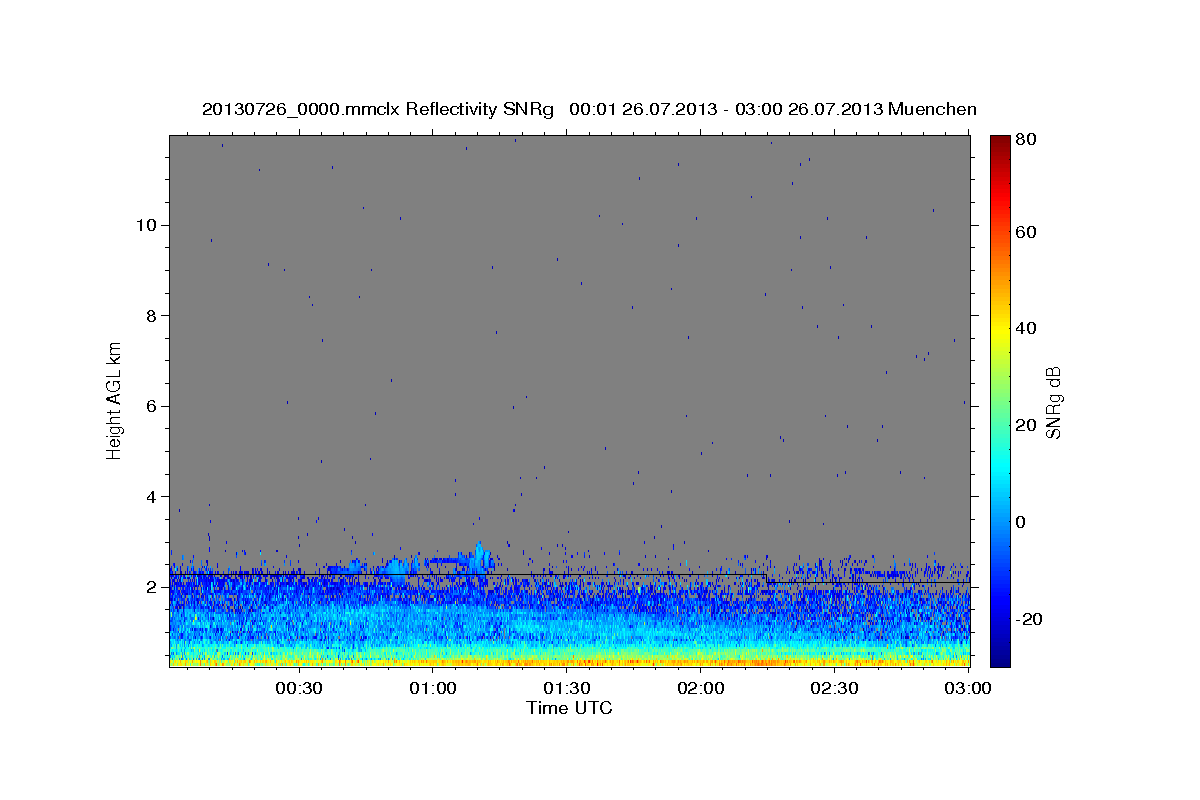Viewport: 1200px width, 800px height.
Task: Click the height tick label 2
Action: (x=151, y=588)
